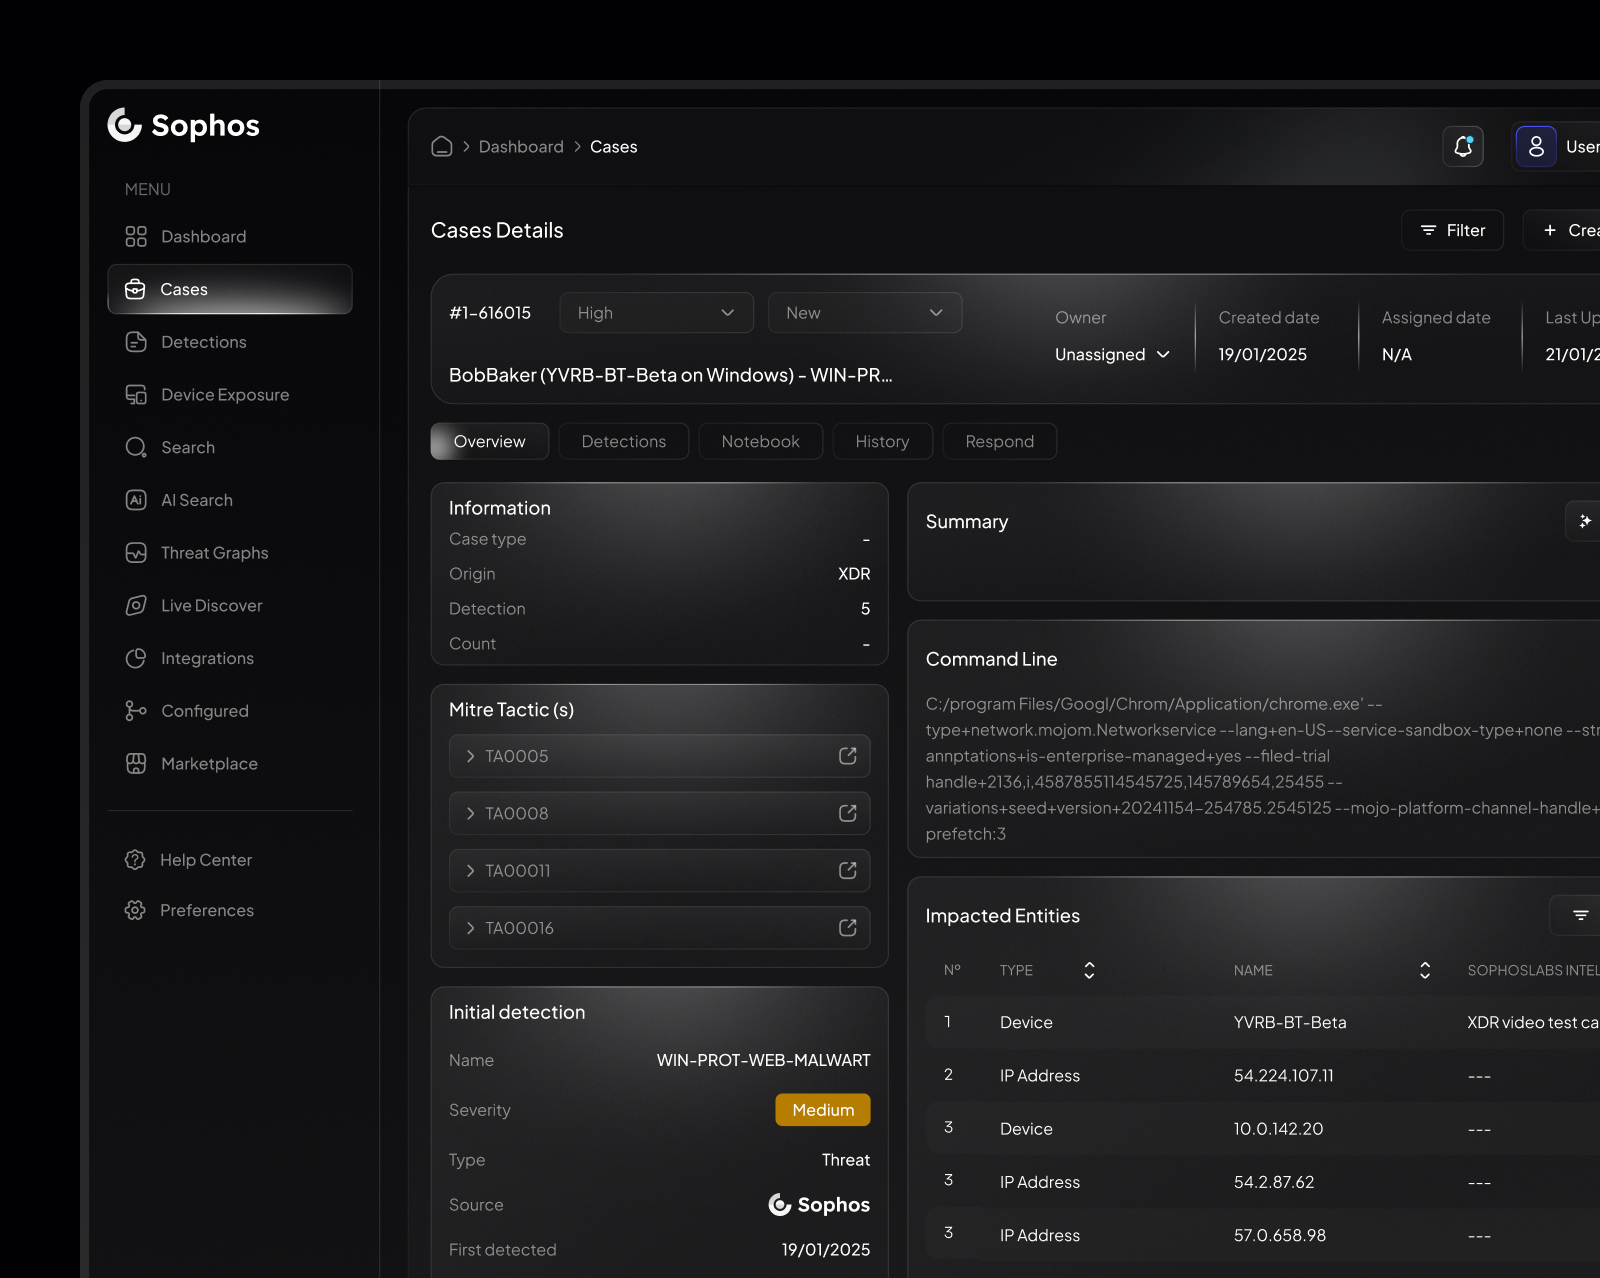This screenshot has width=1600, height=1278.
Task: Click the 57.0.658.98 IP address cell
Action: coord(1280,1235)
